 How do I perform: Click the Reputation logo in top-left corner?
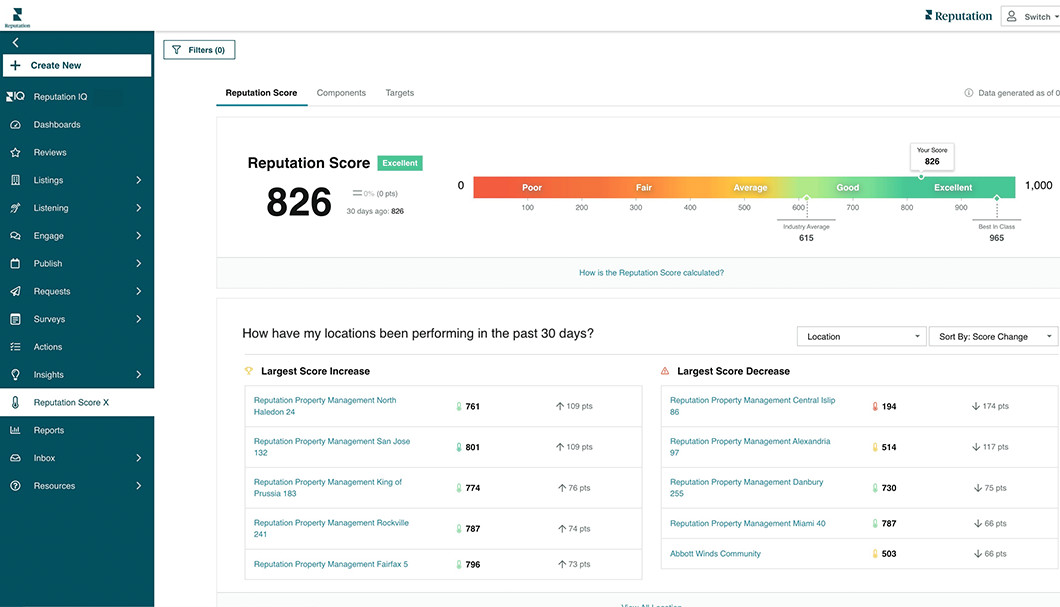(17, 18)
